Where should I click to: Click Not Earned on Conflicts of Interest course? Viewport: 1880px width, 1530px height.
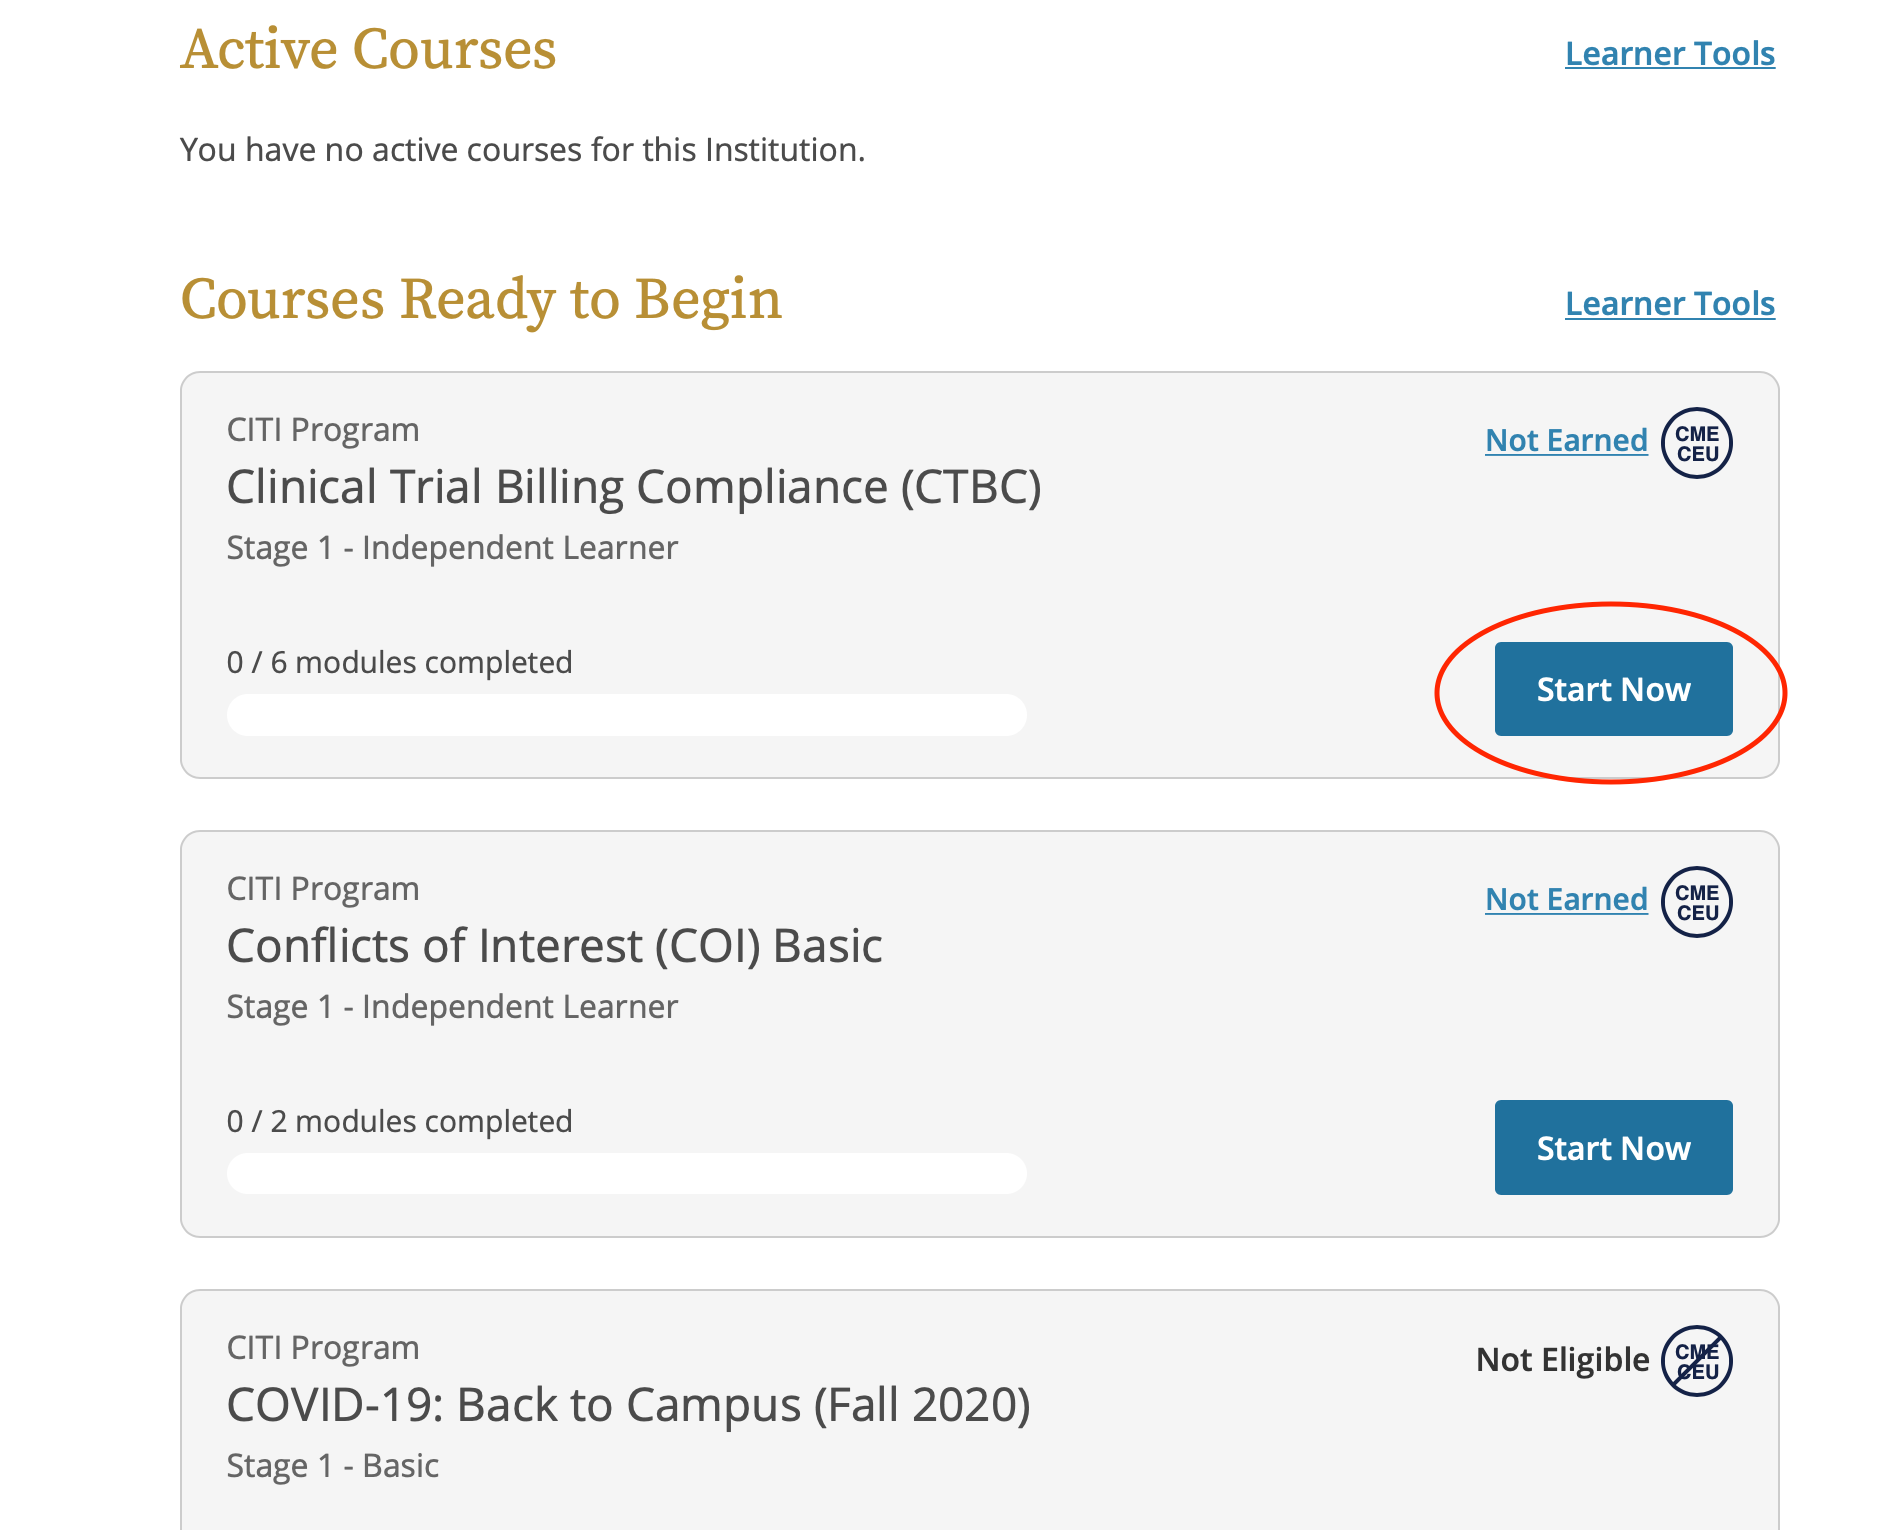1566,899
